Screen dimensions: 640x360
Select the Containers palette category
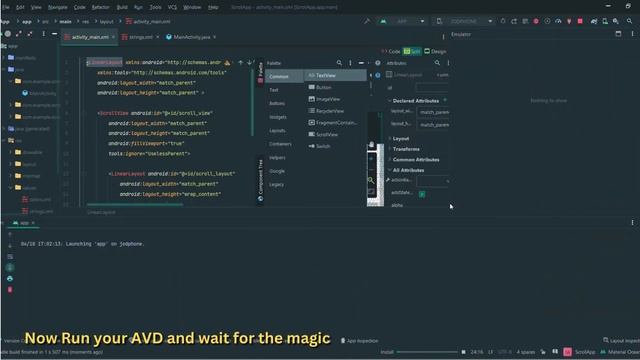284,144
